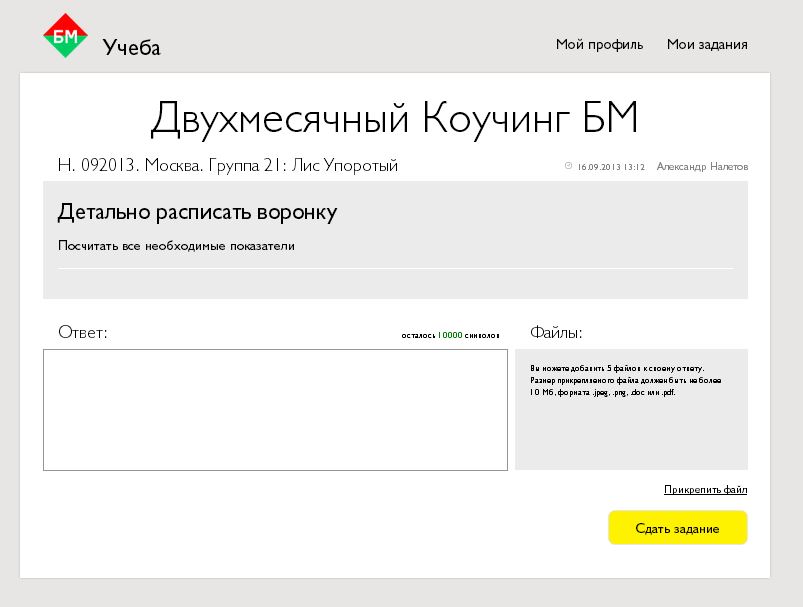Open the Мой профиль menu item
The image size is (803, 607).
click(x=599, y=45)
